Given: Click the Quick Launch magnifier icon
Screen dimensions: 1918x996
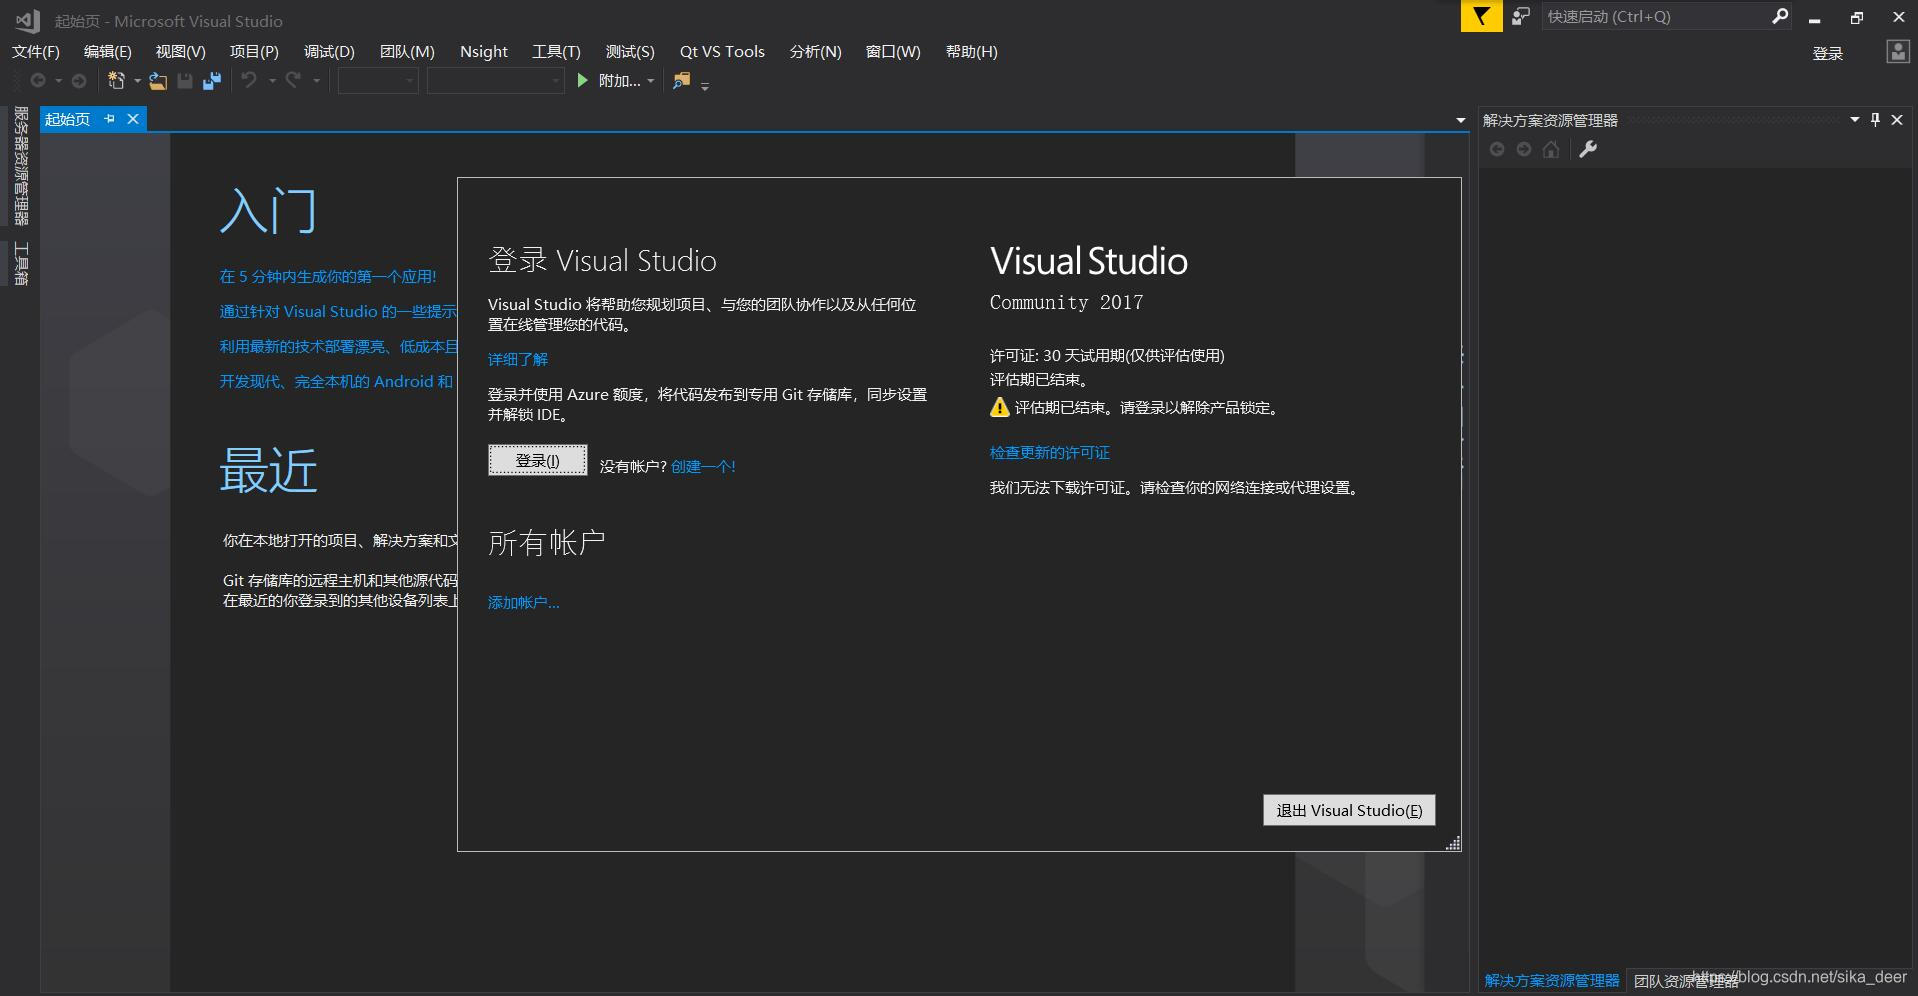Looking at the screenshot, I should pos(1780,16).
